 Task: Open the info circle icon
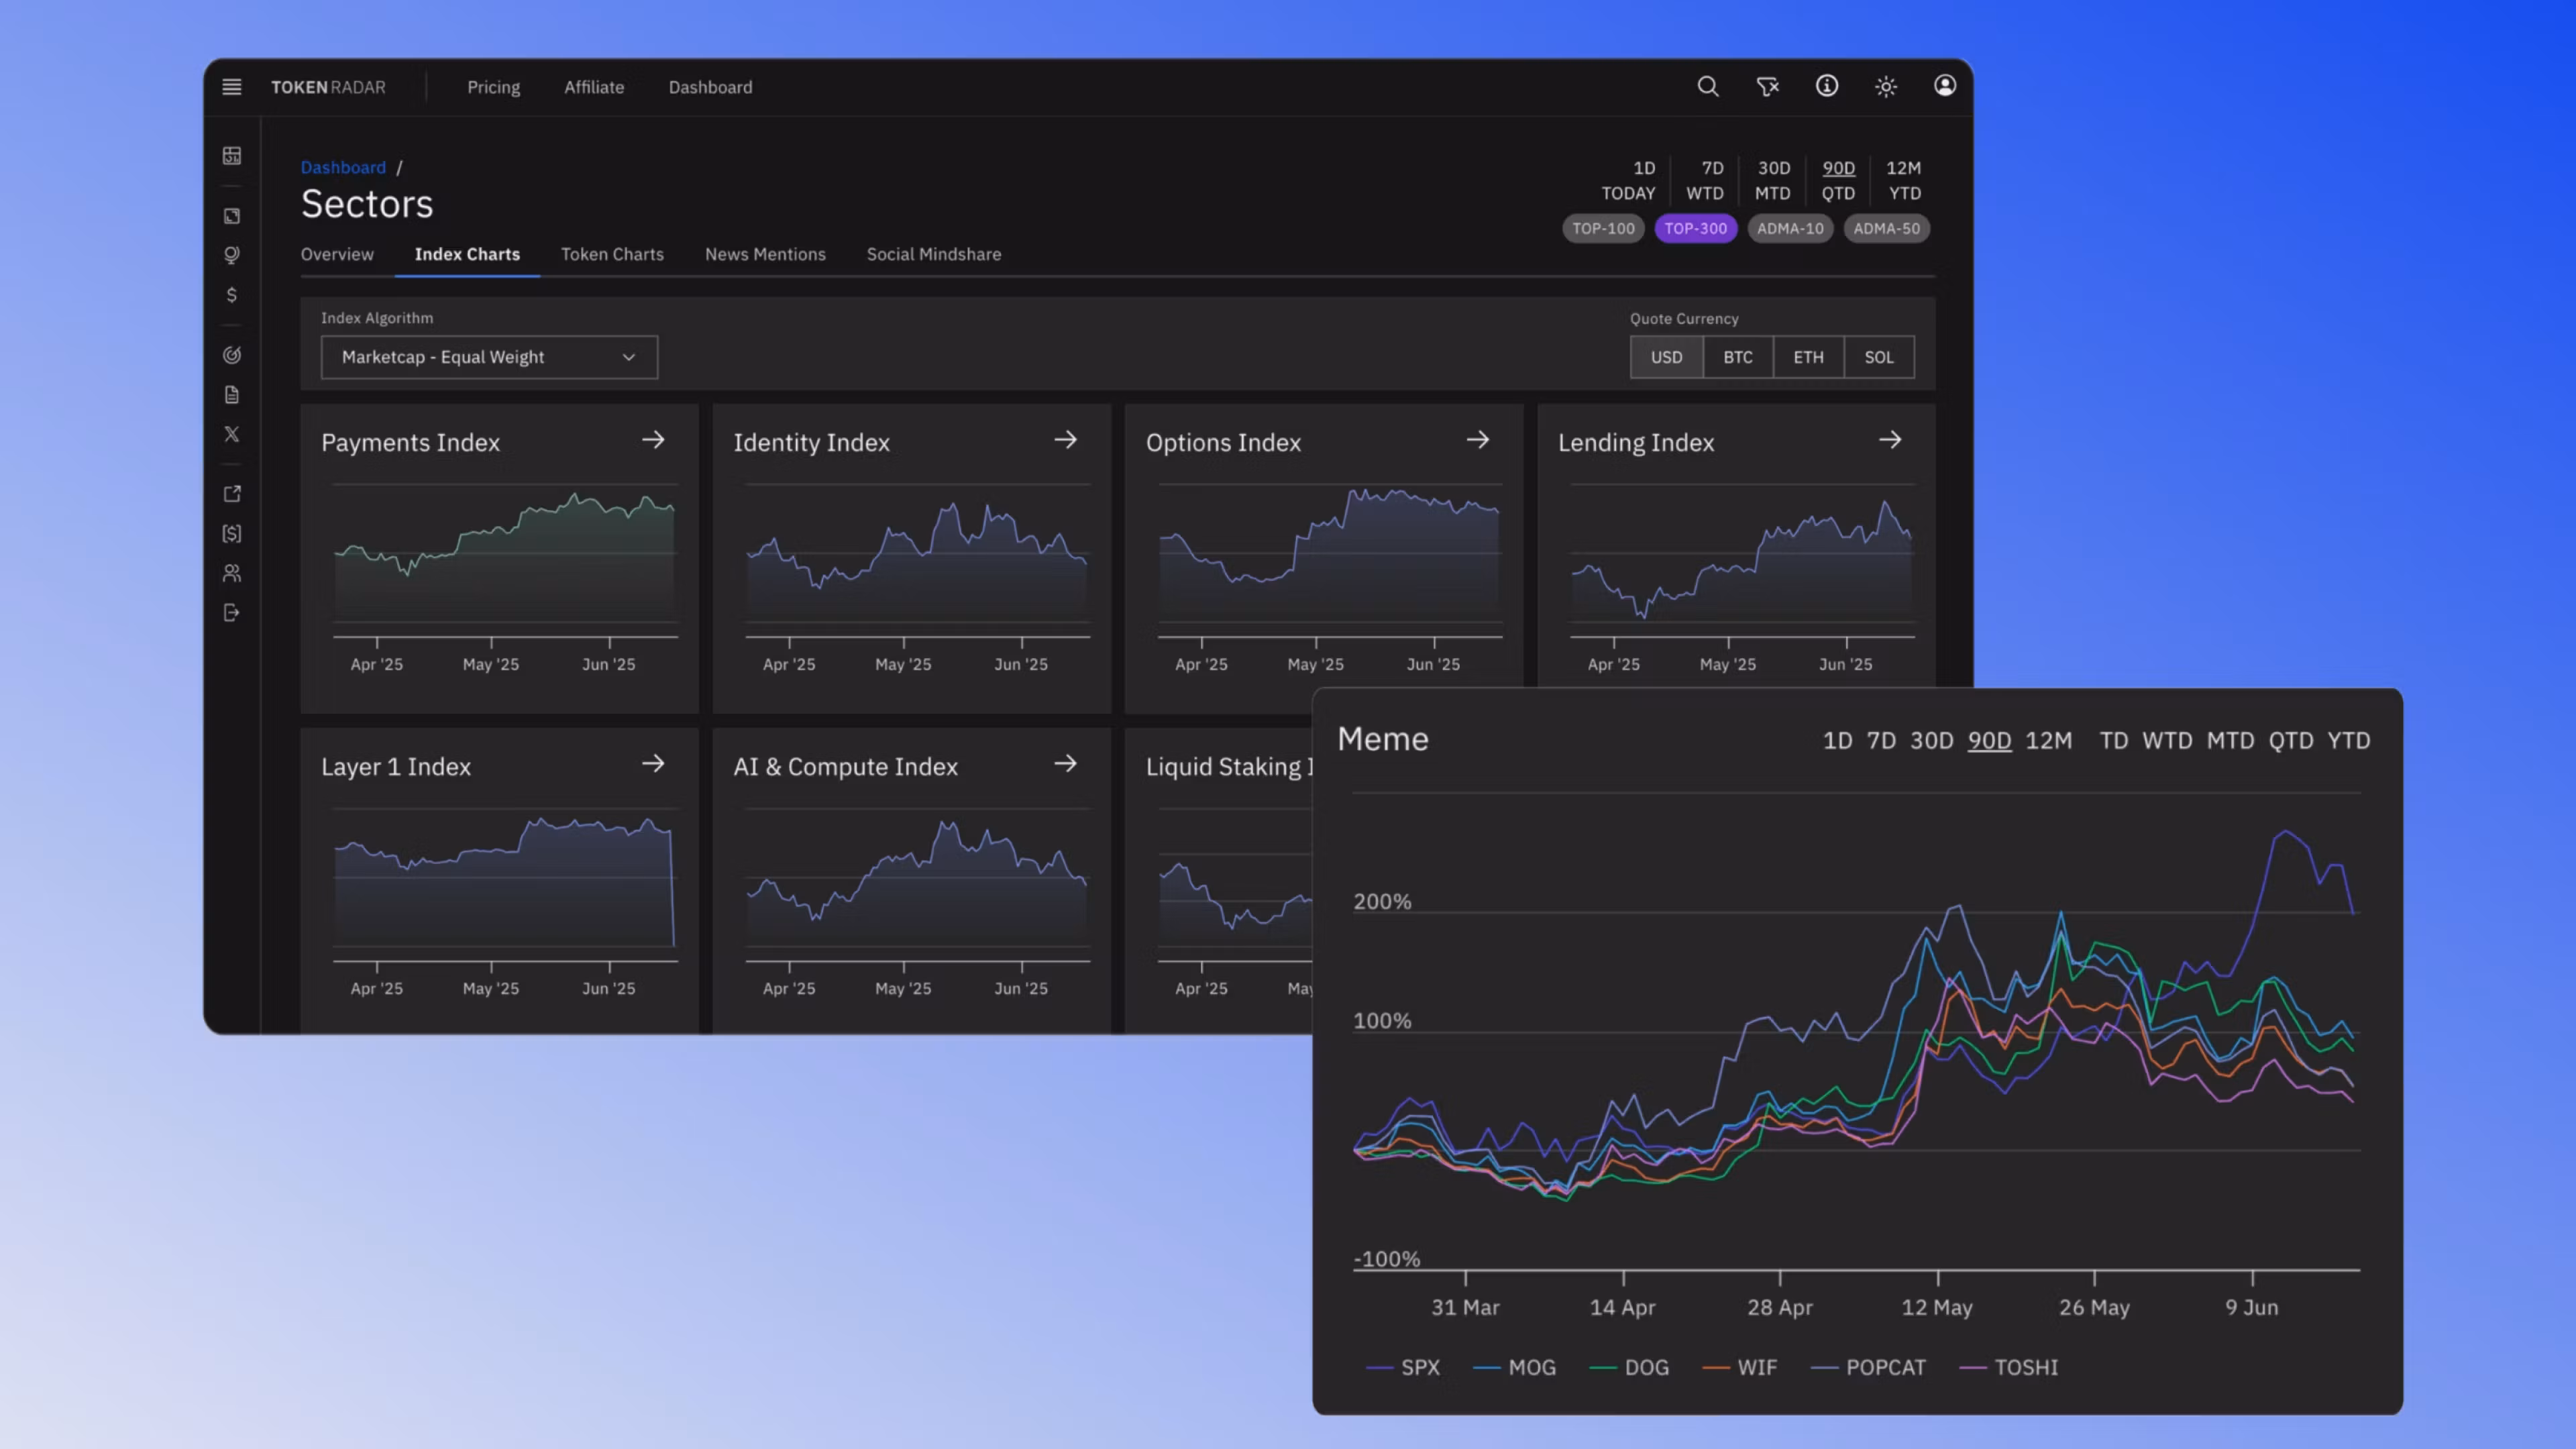[1826, 87]
